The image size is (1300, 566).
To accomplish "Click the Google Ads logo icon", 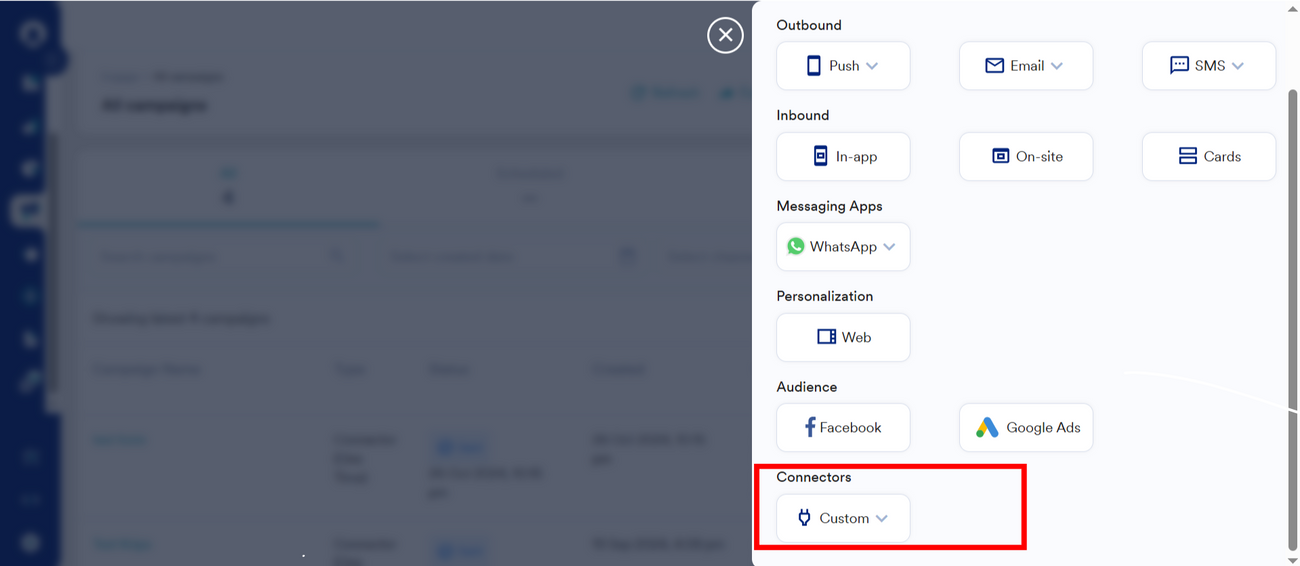I will click(x=987, y=428).
